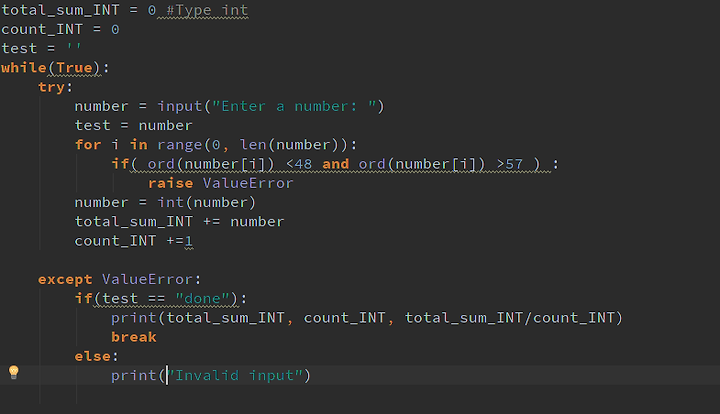Click the line 'test = number'
The image size is (720, 414).
tap(134, 125)
